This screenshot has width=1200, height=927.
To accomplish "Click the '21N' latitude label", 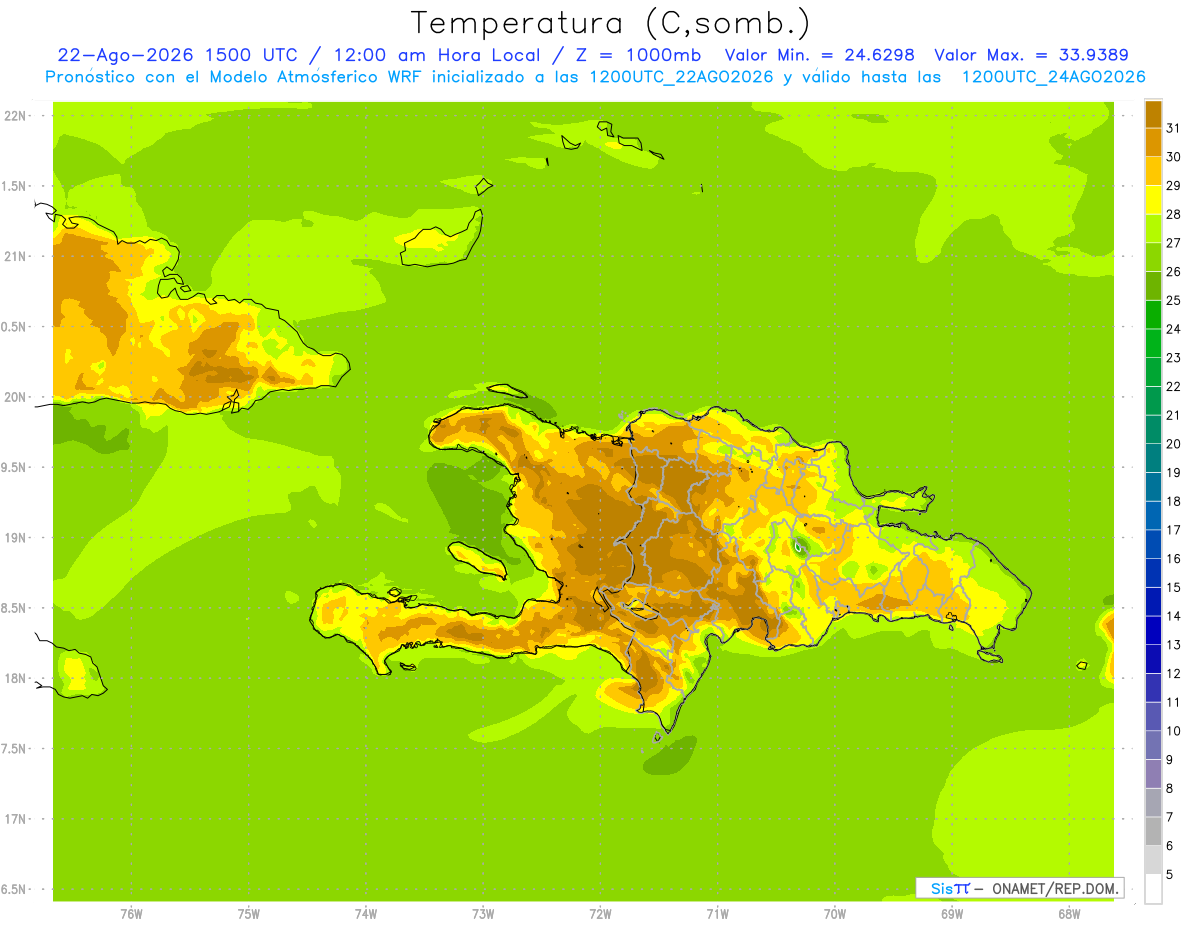I will [16, 256].
